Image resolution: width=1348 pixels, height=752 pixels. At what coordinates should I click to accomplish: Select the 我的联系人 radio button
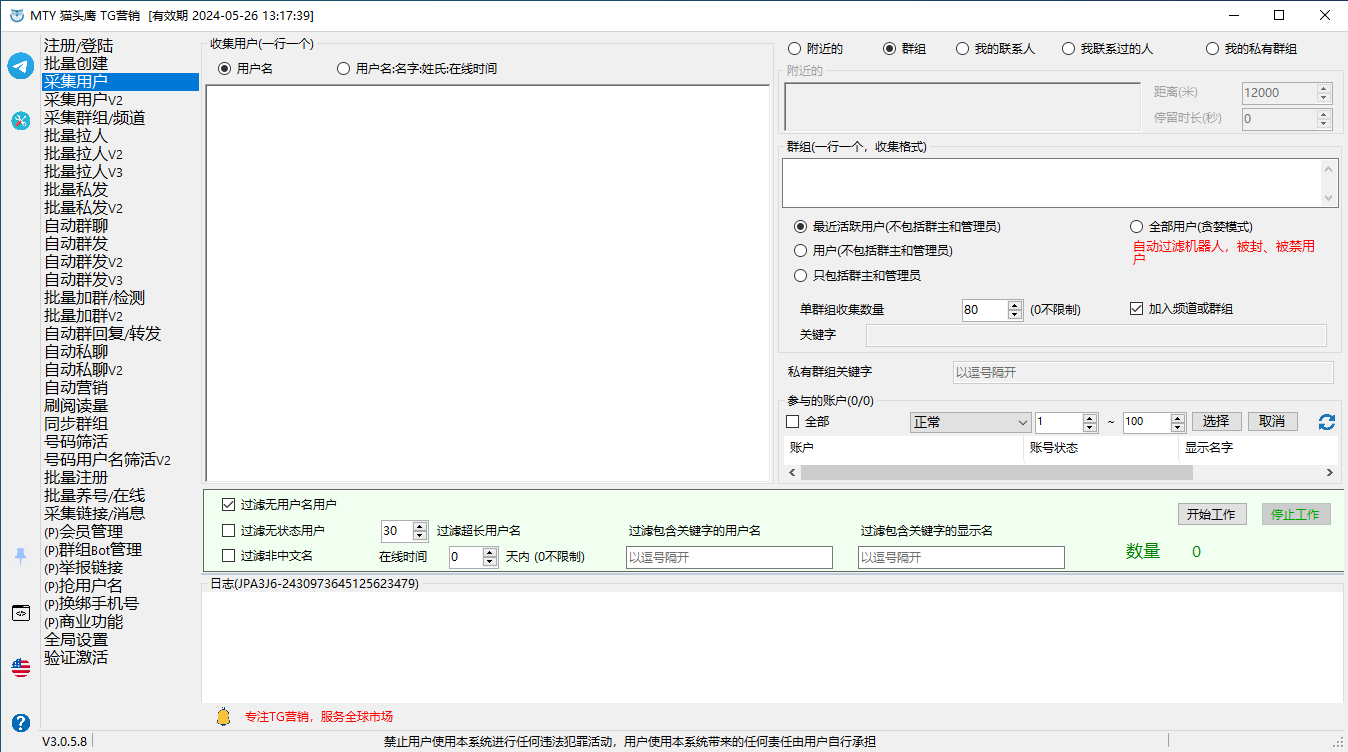pos(962,49)
